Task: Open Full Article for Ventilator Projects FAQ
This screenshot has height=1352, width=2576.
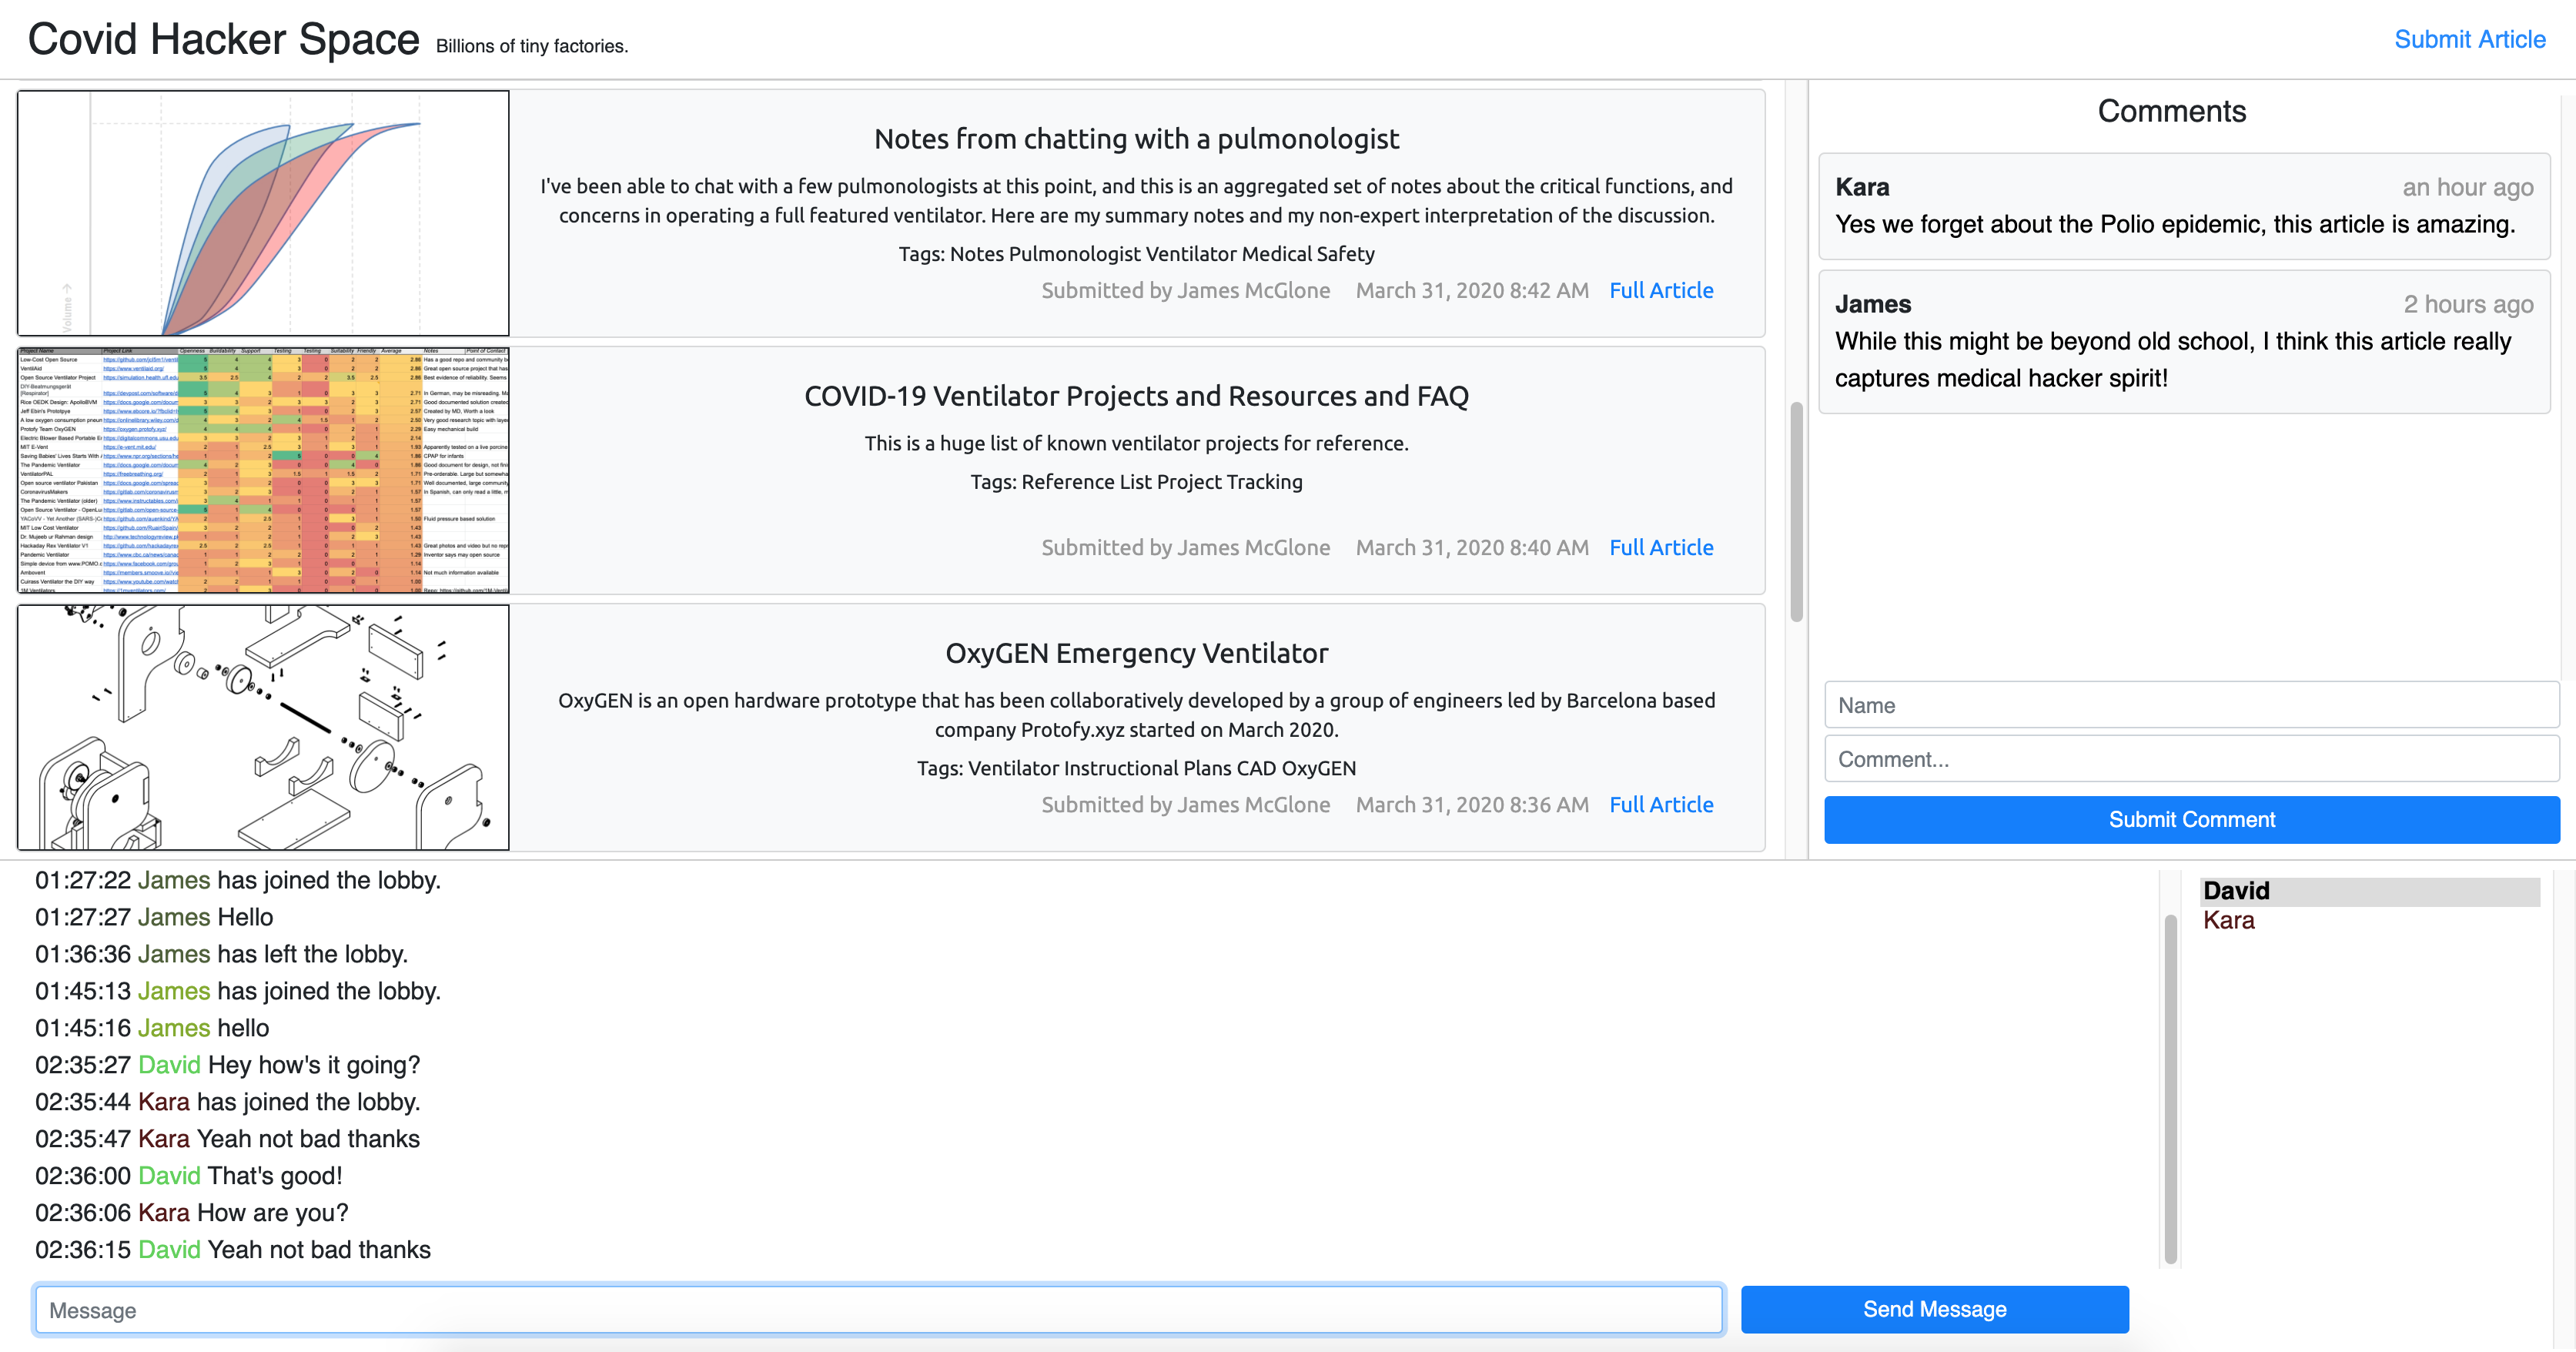Action: coord(1660,547)
